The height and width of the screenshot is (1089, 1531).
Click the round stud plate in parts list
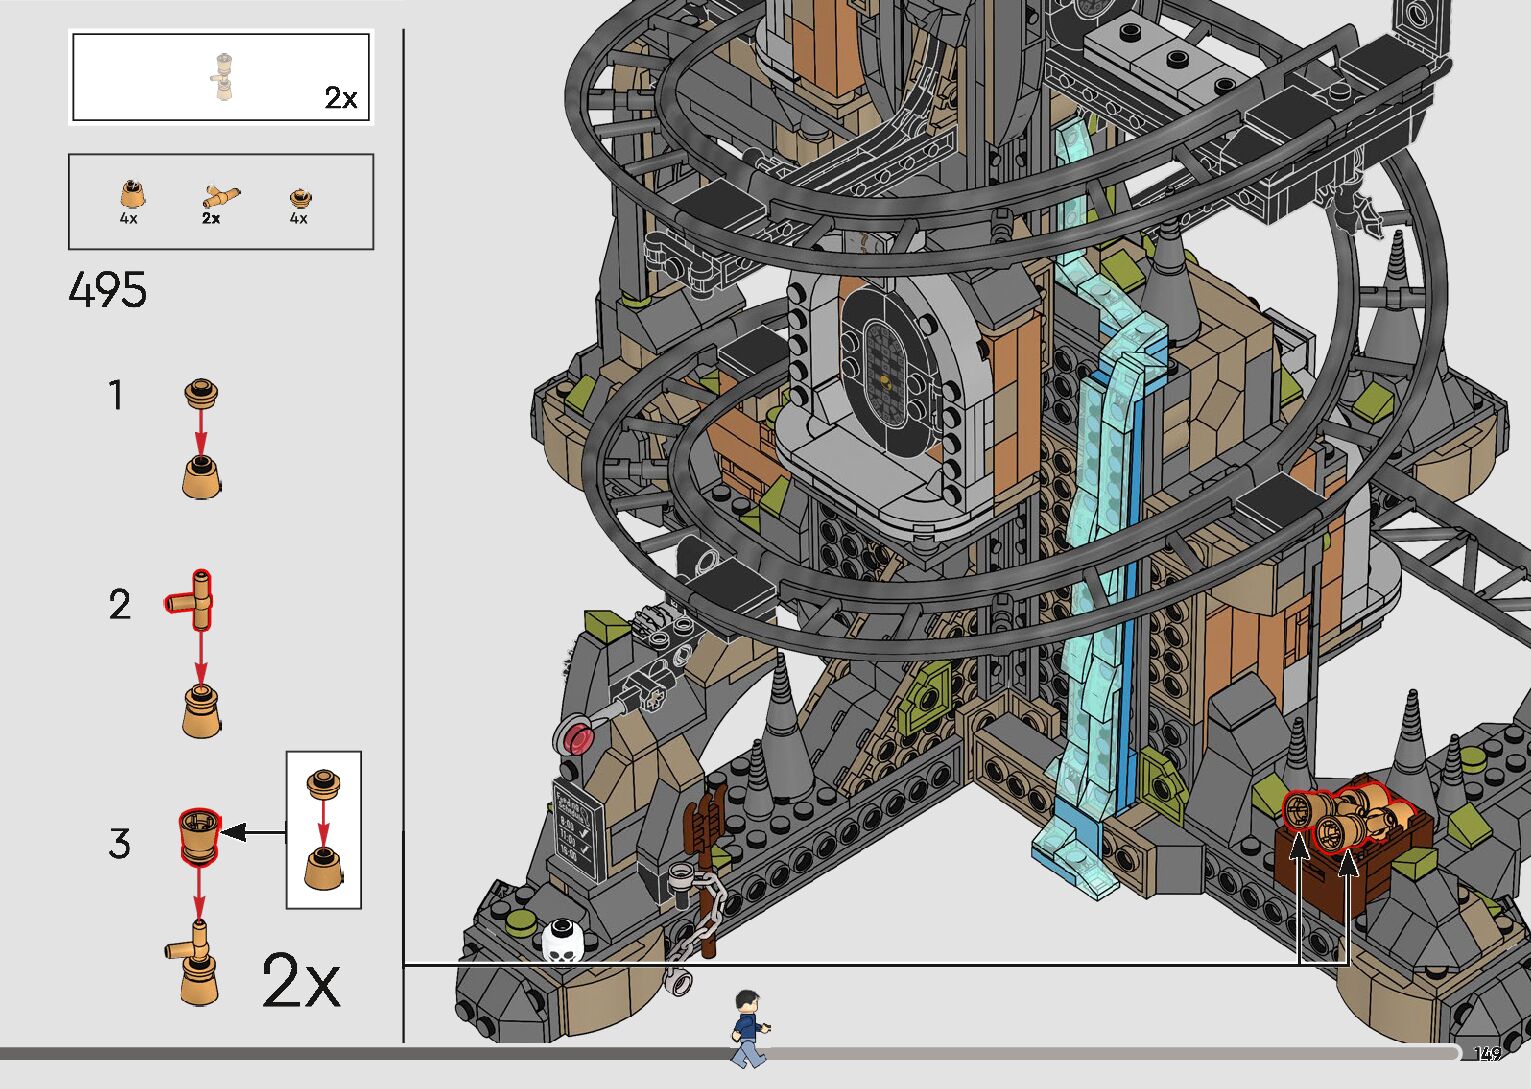tap(299, 196)
